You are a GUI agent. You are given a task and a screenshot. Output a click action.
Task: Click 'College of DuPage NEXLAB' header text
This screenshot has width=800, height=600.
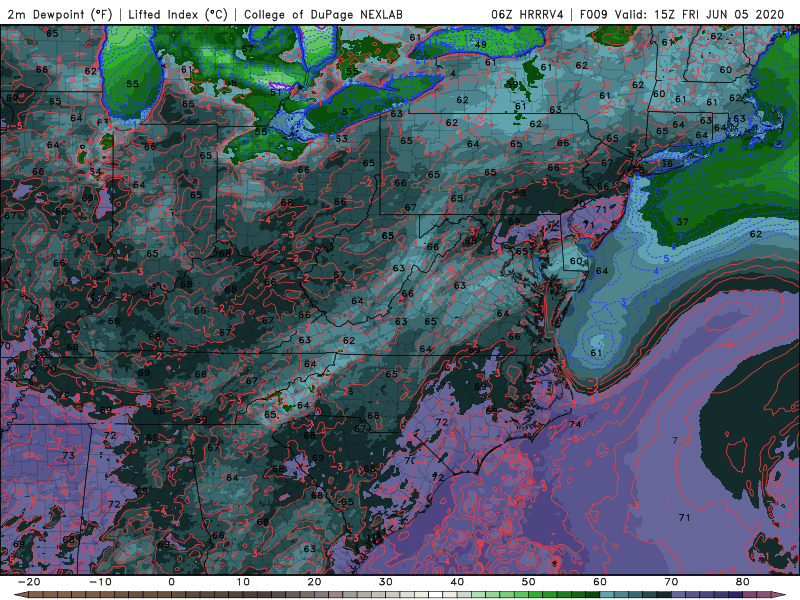(x=323, y=14)
